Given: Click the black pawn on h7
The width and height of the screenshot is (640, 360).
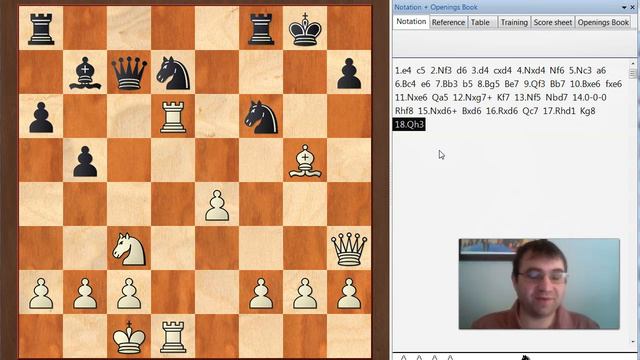Looking at the screenshot, I should (x=349, y=73).
